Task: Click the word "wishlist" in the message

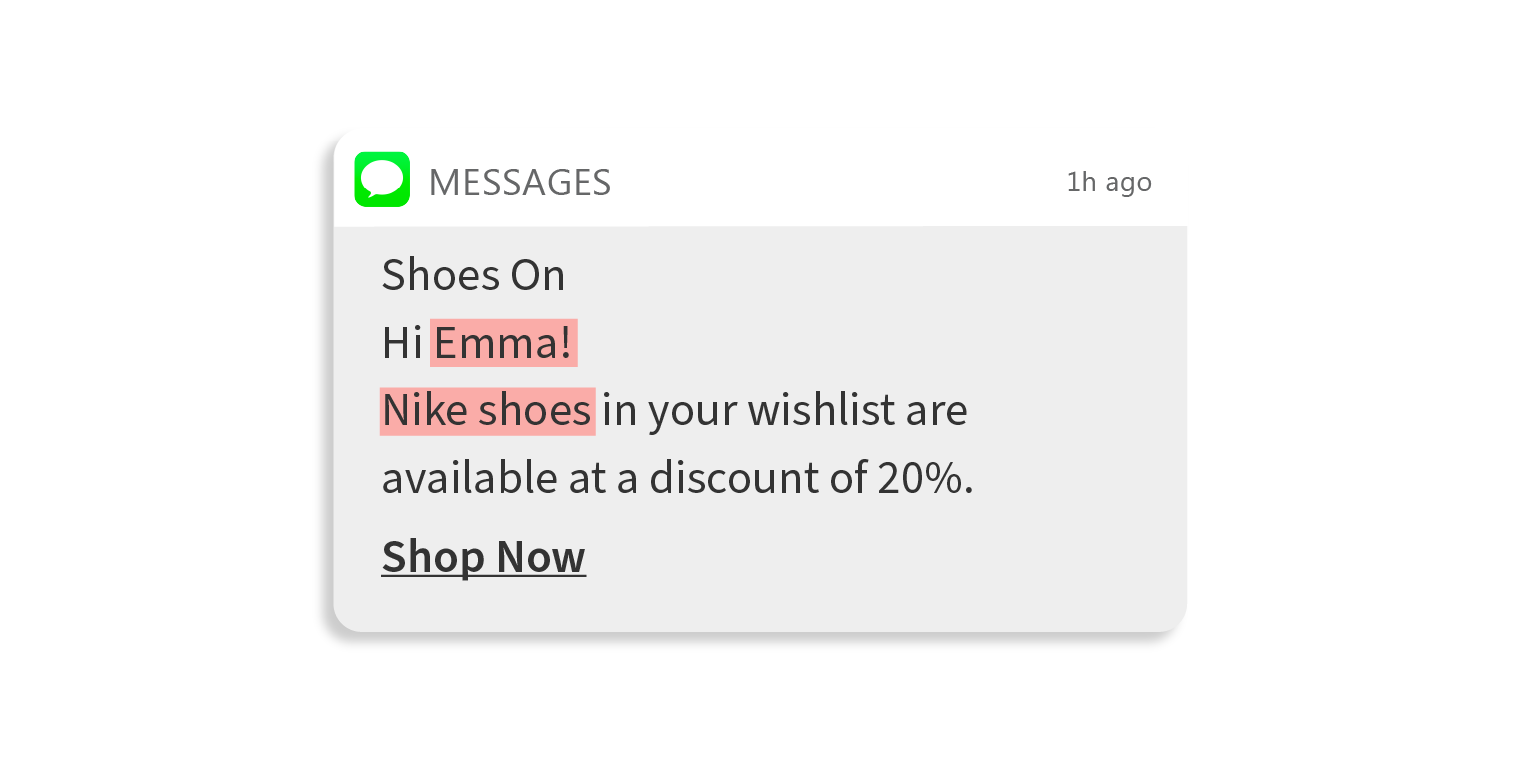Action: 821,411
